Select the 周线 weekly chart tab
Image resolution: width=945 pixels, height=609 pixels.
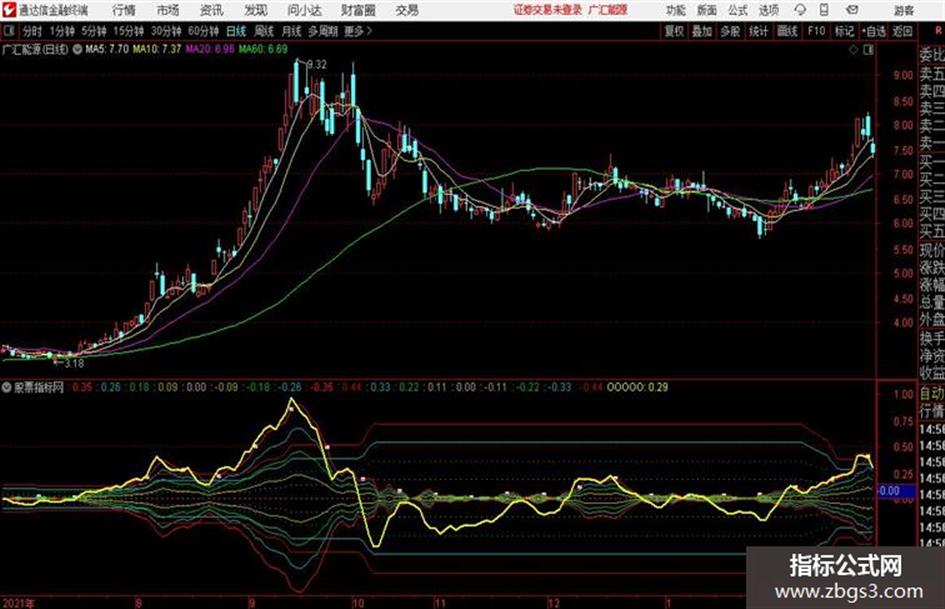pos(264,31)
